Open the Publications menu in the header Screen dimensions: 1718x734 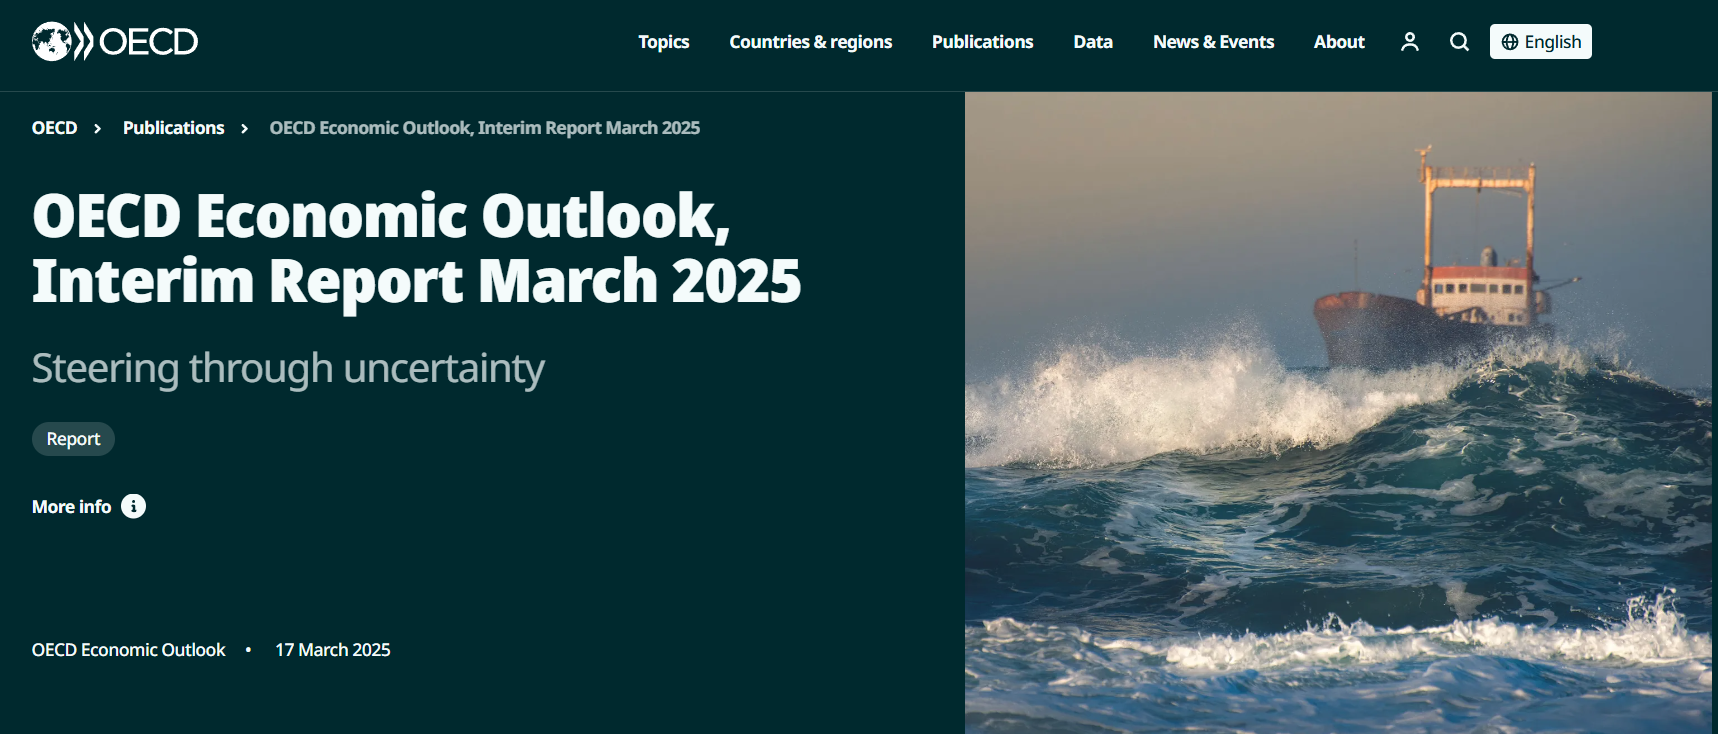(983, 42)
